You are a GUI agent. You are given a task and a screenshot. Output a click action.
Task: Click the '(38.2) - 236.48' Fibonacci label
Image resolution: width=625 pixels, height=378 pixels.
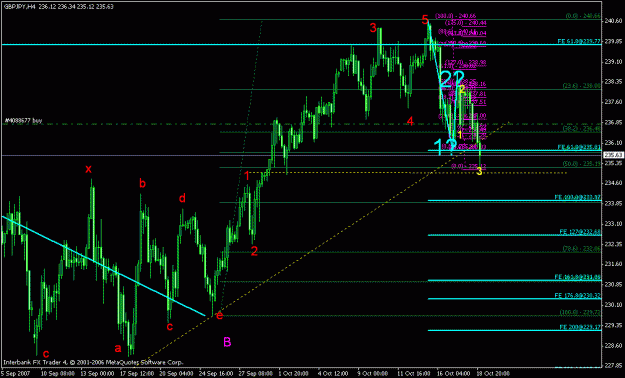(x=582, y=129)
